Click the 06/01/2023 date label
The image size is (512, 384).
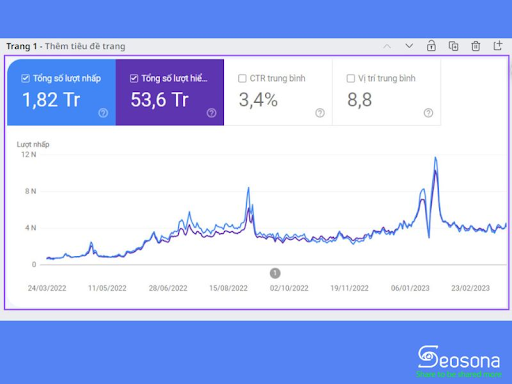[x=410, y=288]
